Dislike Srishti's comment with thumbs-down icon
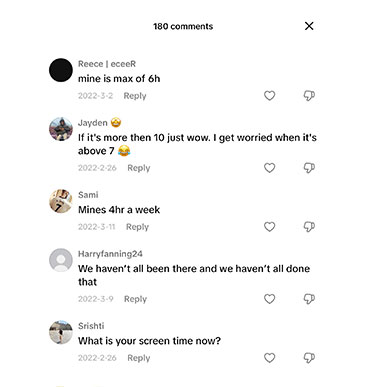 (x=309, y=358)
